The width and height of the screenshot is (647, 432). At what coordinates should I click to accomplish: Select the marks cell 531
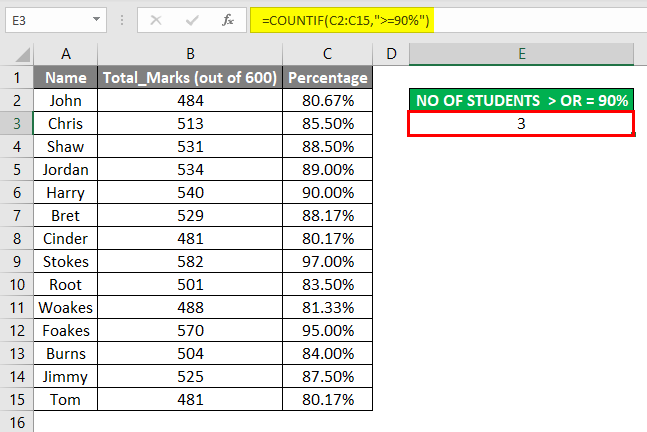(x=190, y=146)
